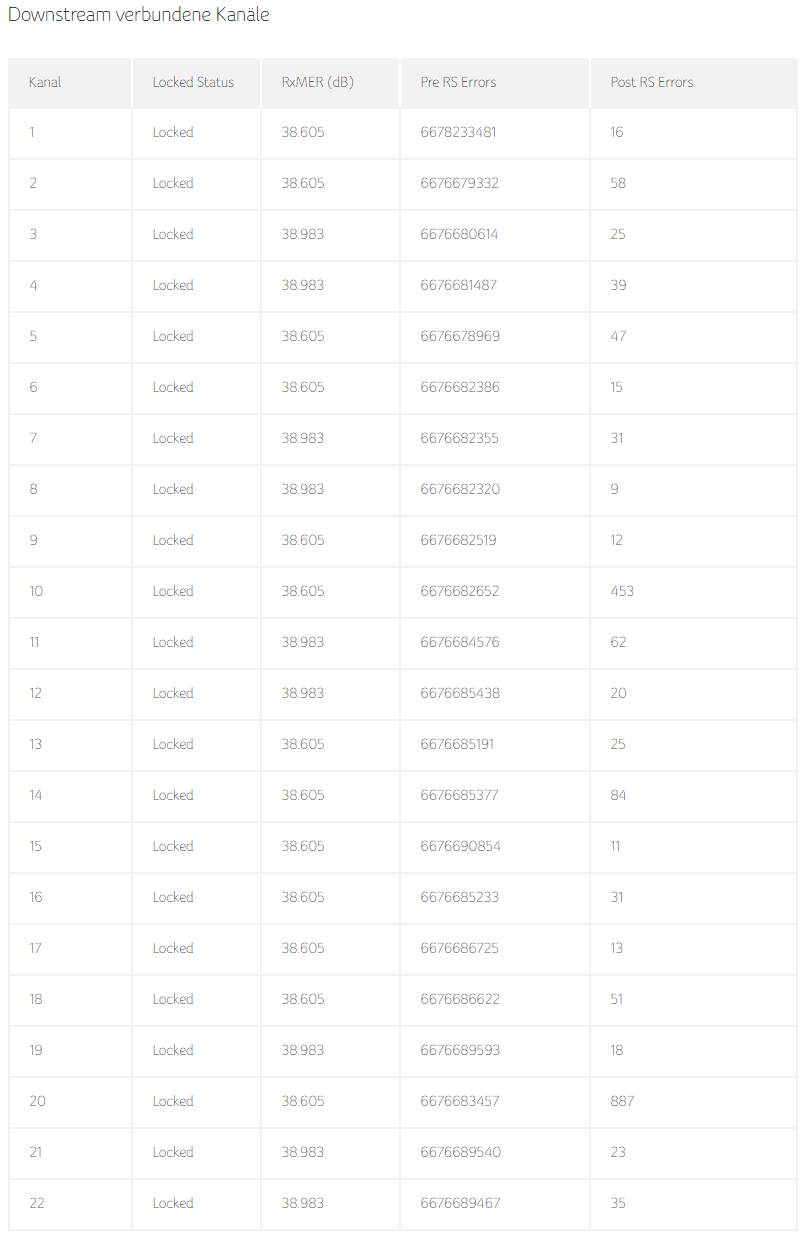This screenshot has height=1238, width=804.
Task: Click Post RS Errors value 453
Action: (622, 591)
